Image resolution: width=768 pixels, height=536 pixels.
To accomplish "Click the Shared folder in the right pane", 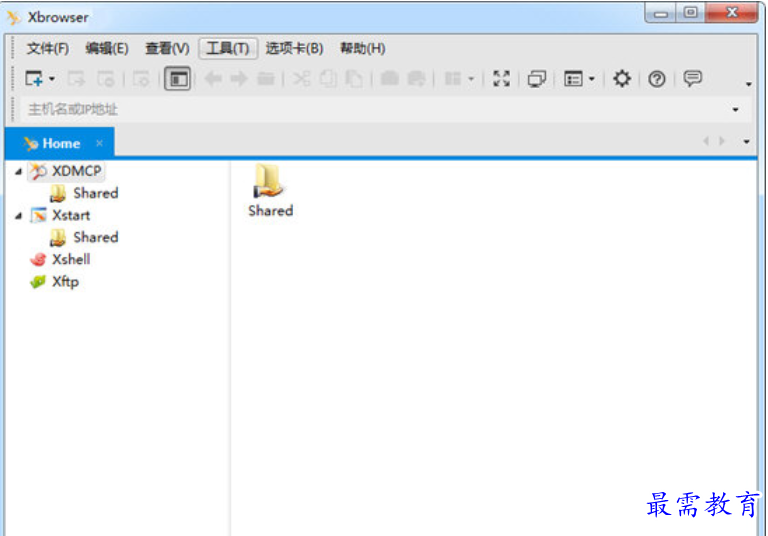I will click(x=270, y=190).
